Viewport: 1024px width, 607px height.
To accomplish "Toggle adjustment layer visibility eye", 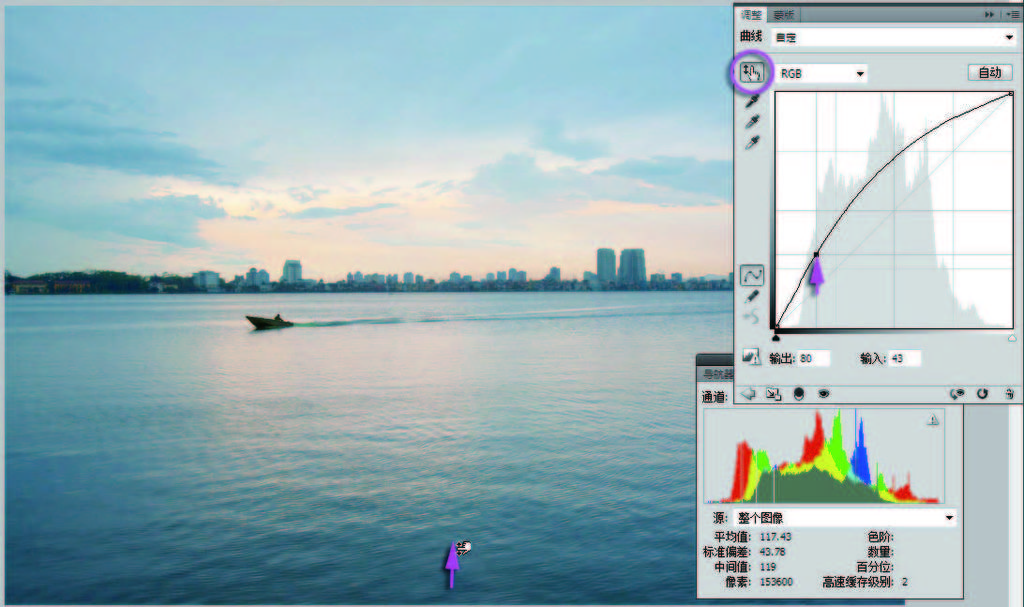I will pyautogui.click(x=824, y=394).
